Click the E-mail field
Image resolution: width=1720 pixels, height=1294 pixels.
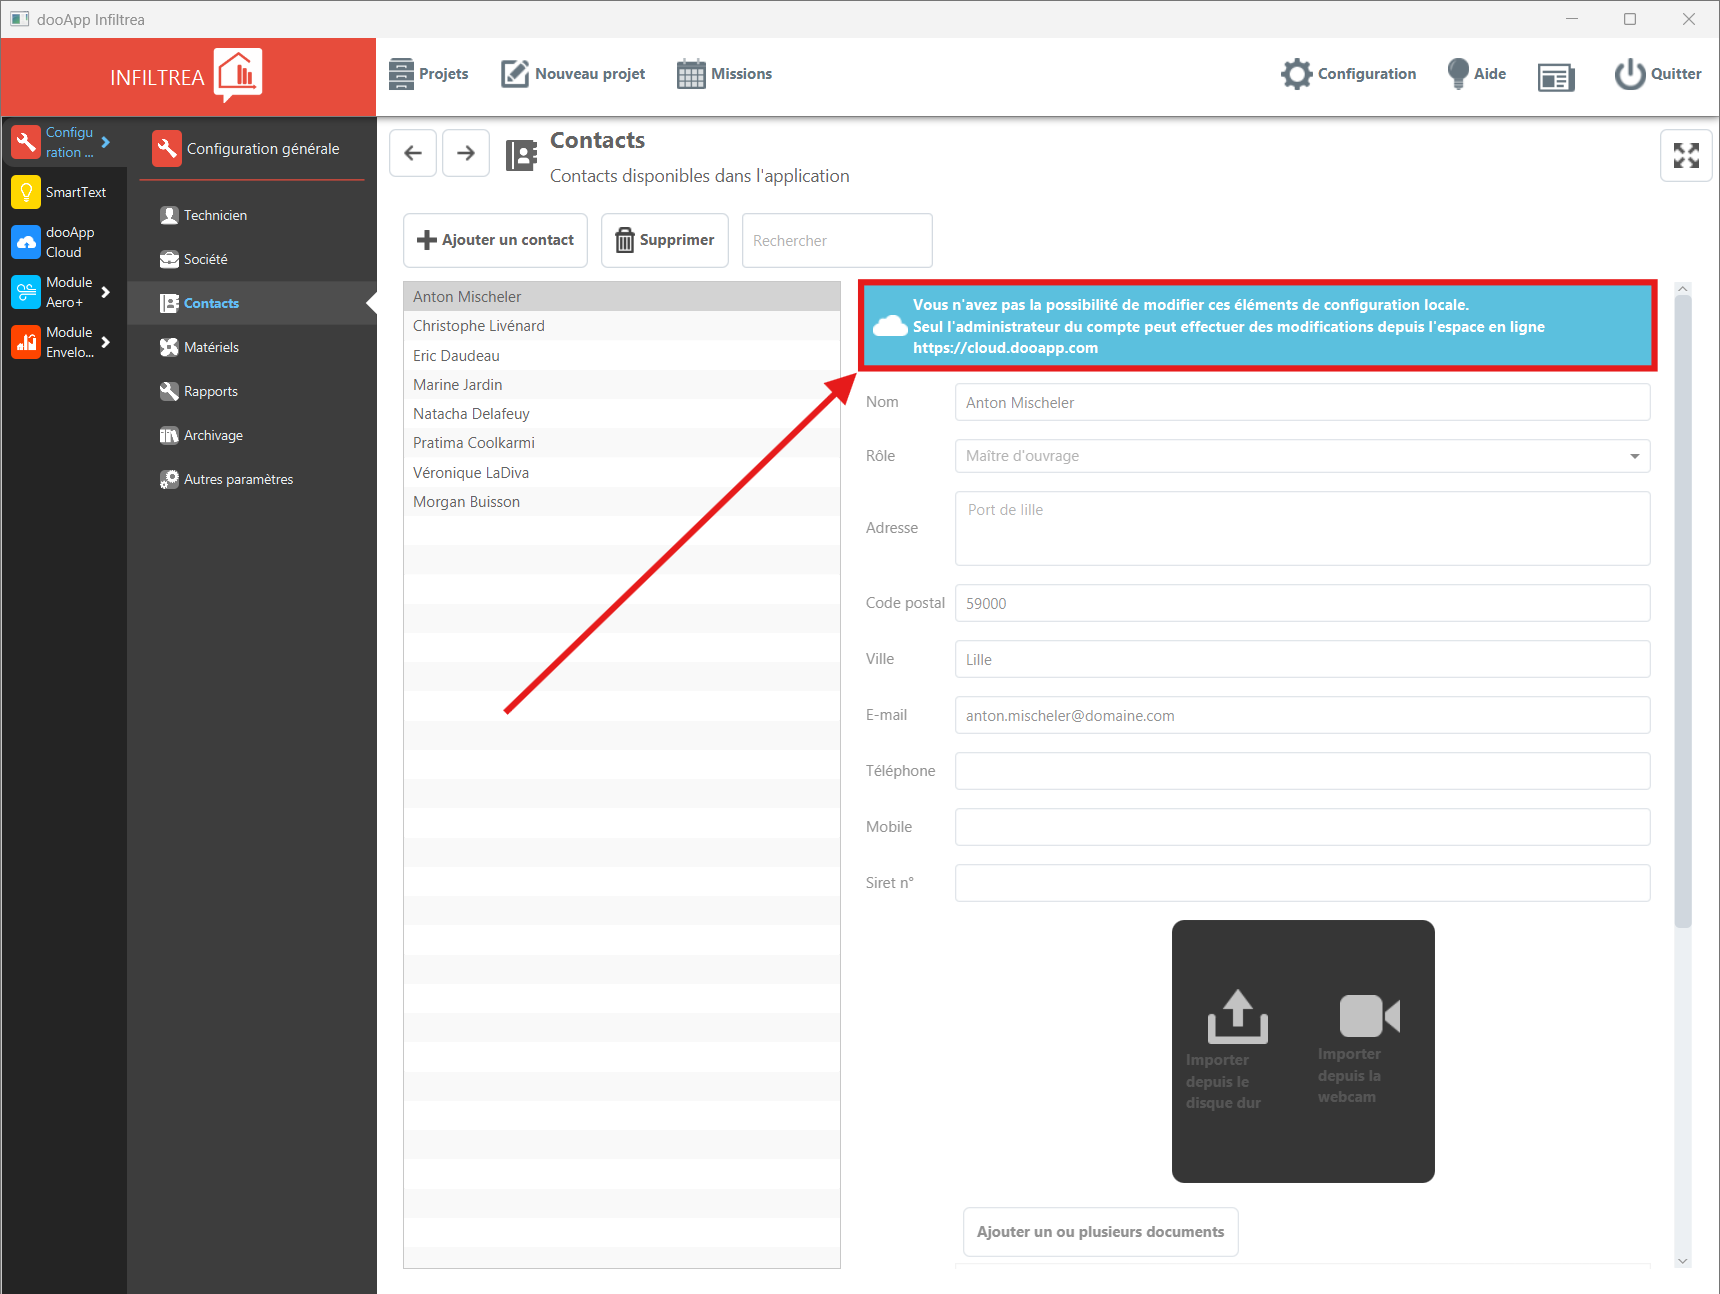1302,715
